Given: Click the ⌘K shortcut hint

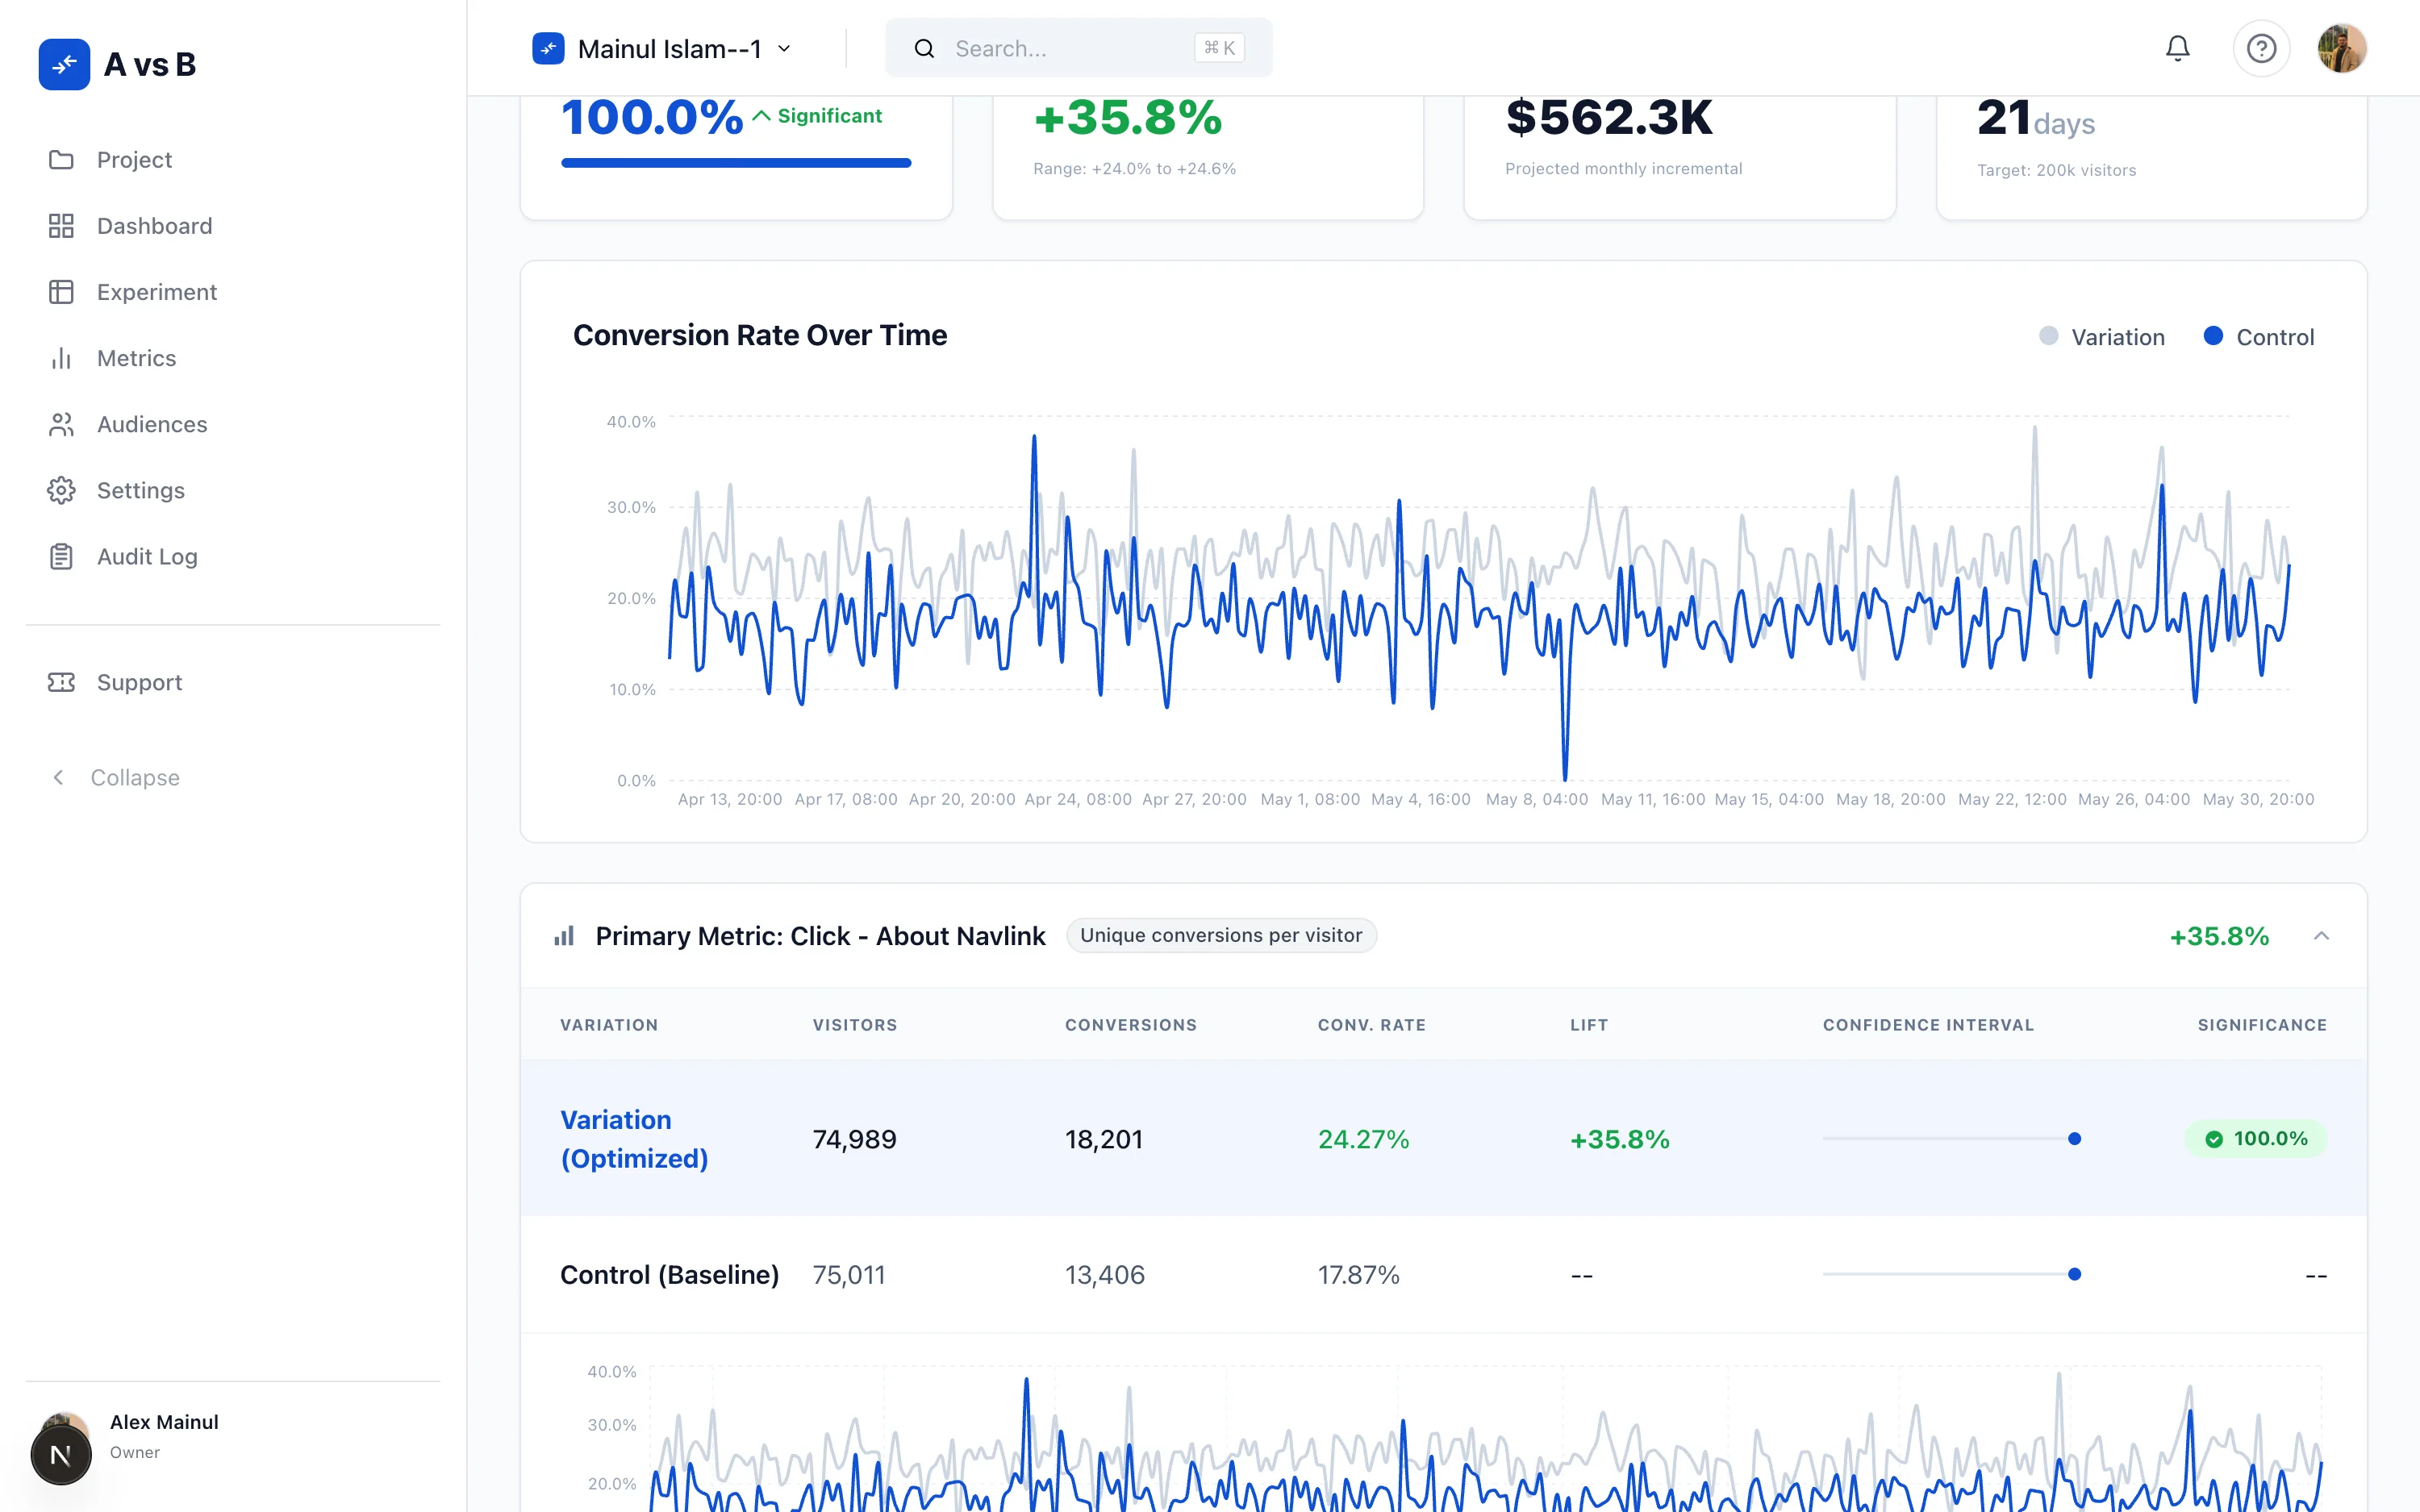Looking at the screenshot, I should click(x=1219, y=48).
